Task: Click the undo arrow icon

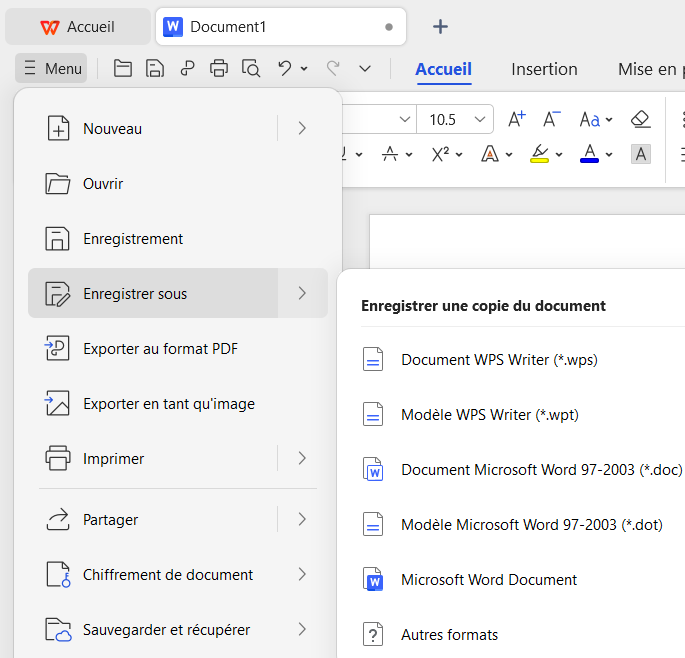Action: (x=285, y=69)
